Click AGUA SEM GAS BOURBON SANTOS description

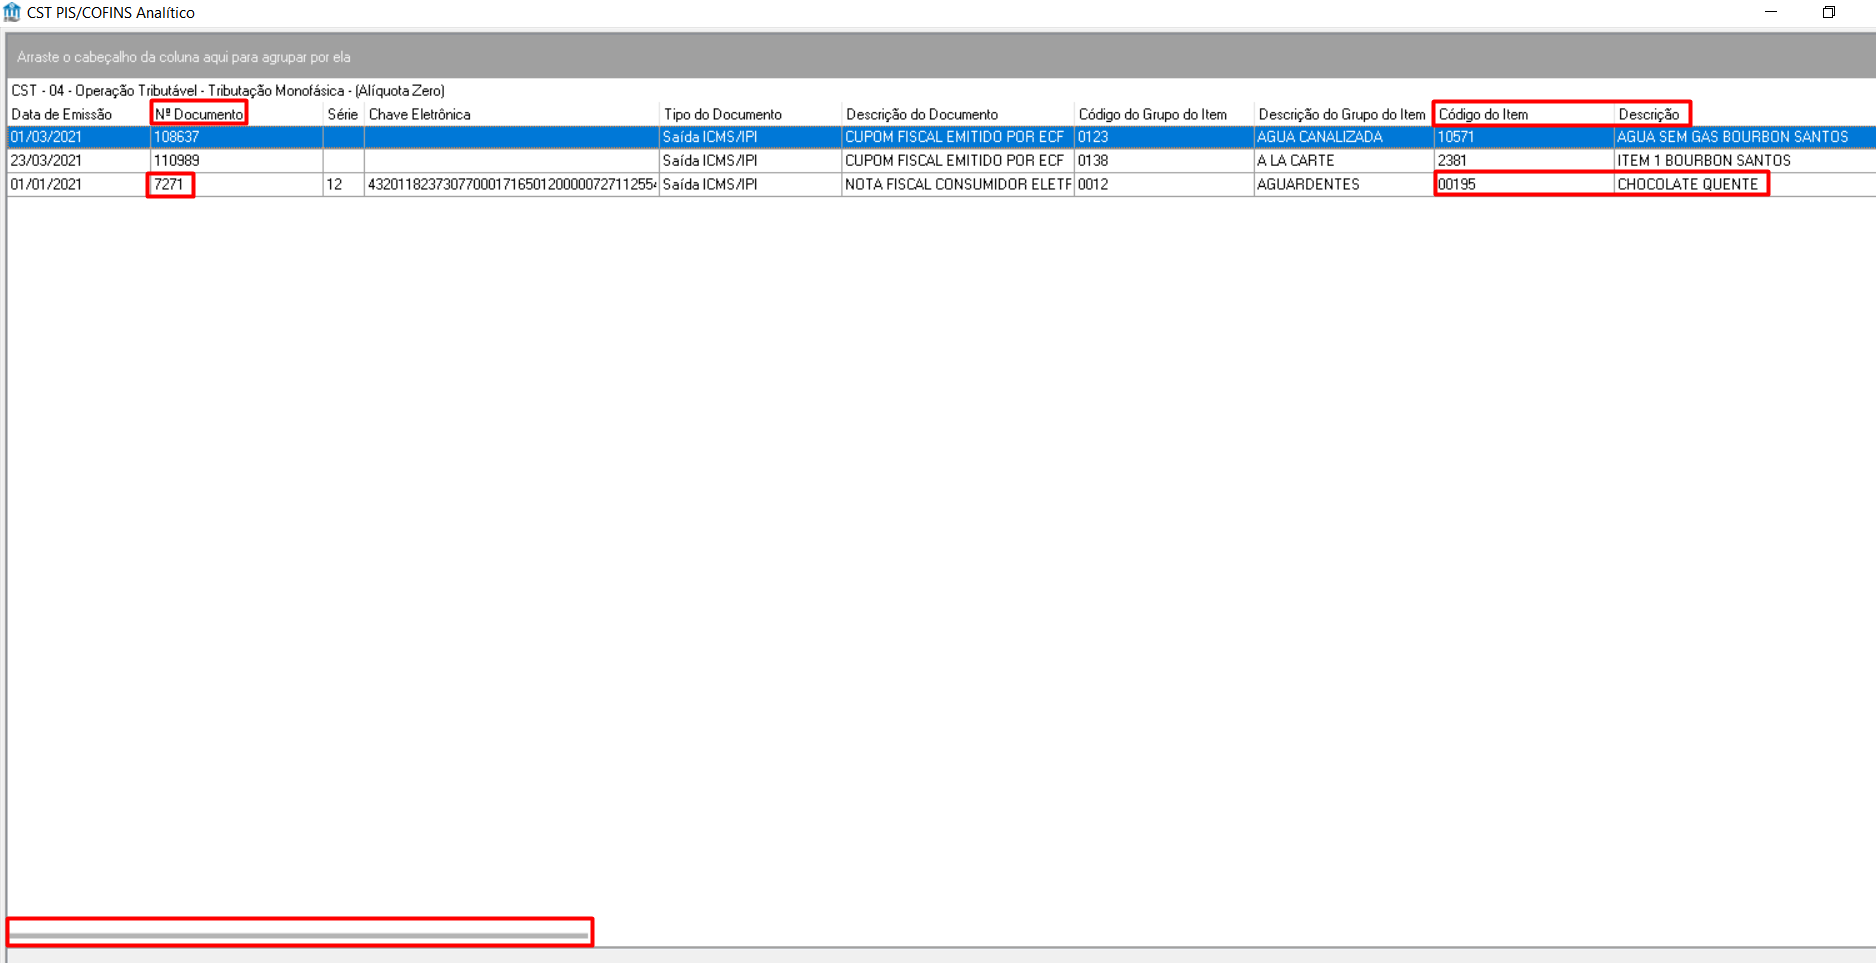[1745, 137]
